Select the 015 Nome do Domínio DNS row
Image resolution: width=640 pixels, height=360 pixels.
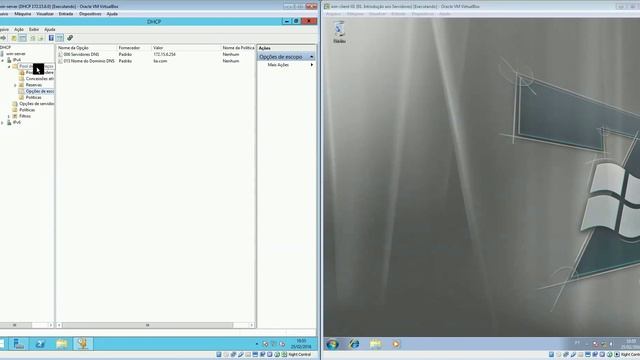pyautogui.click(x=156, y=61)
